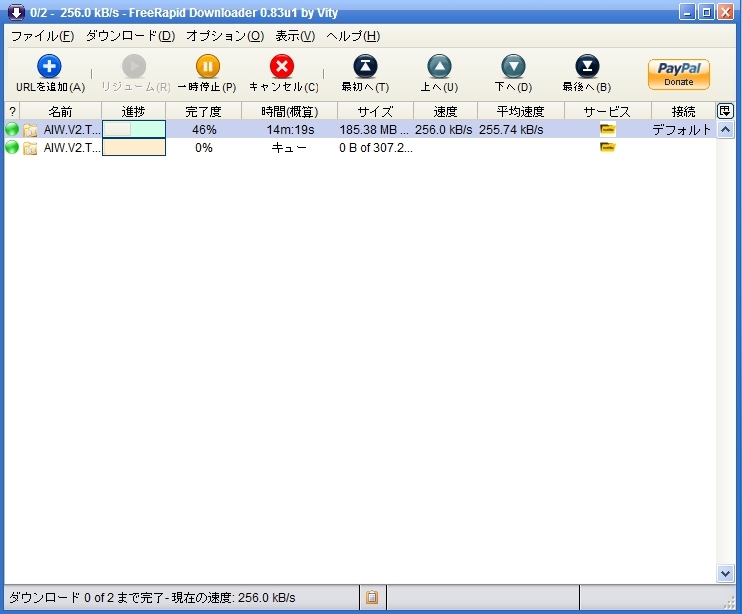742x614 pixels.
Task: Click the progress bar of the 46% download
Action: point(134,129)
